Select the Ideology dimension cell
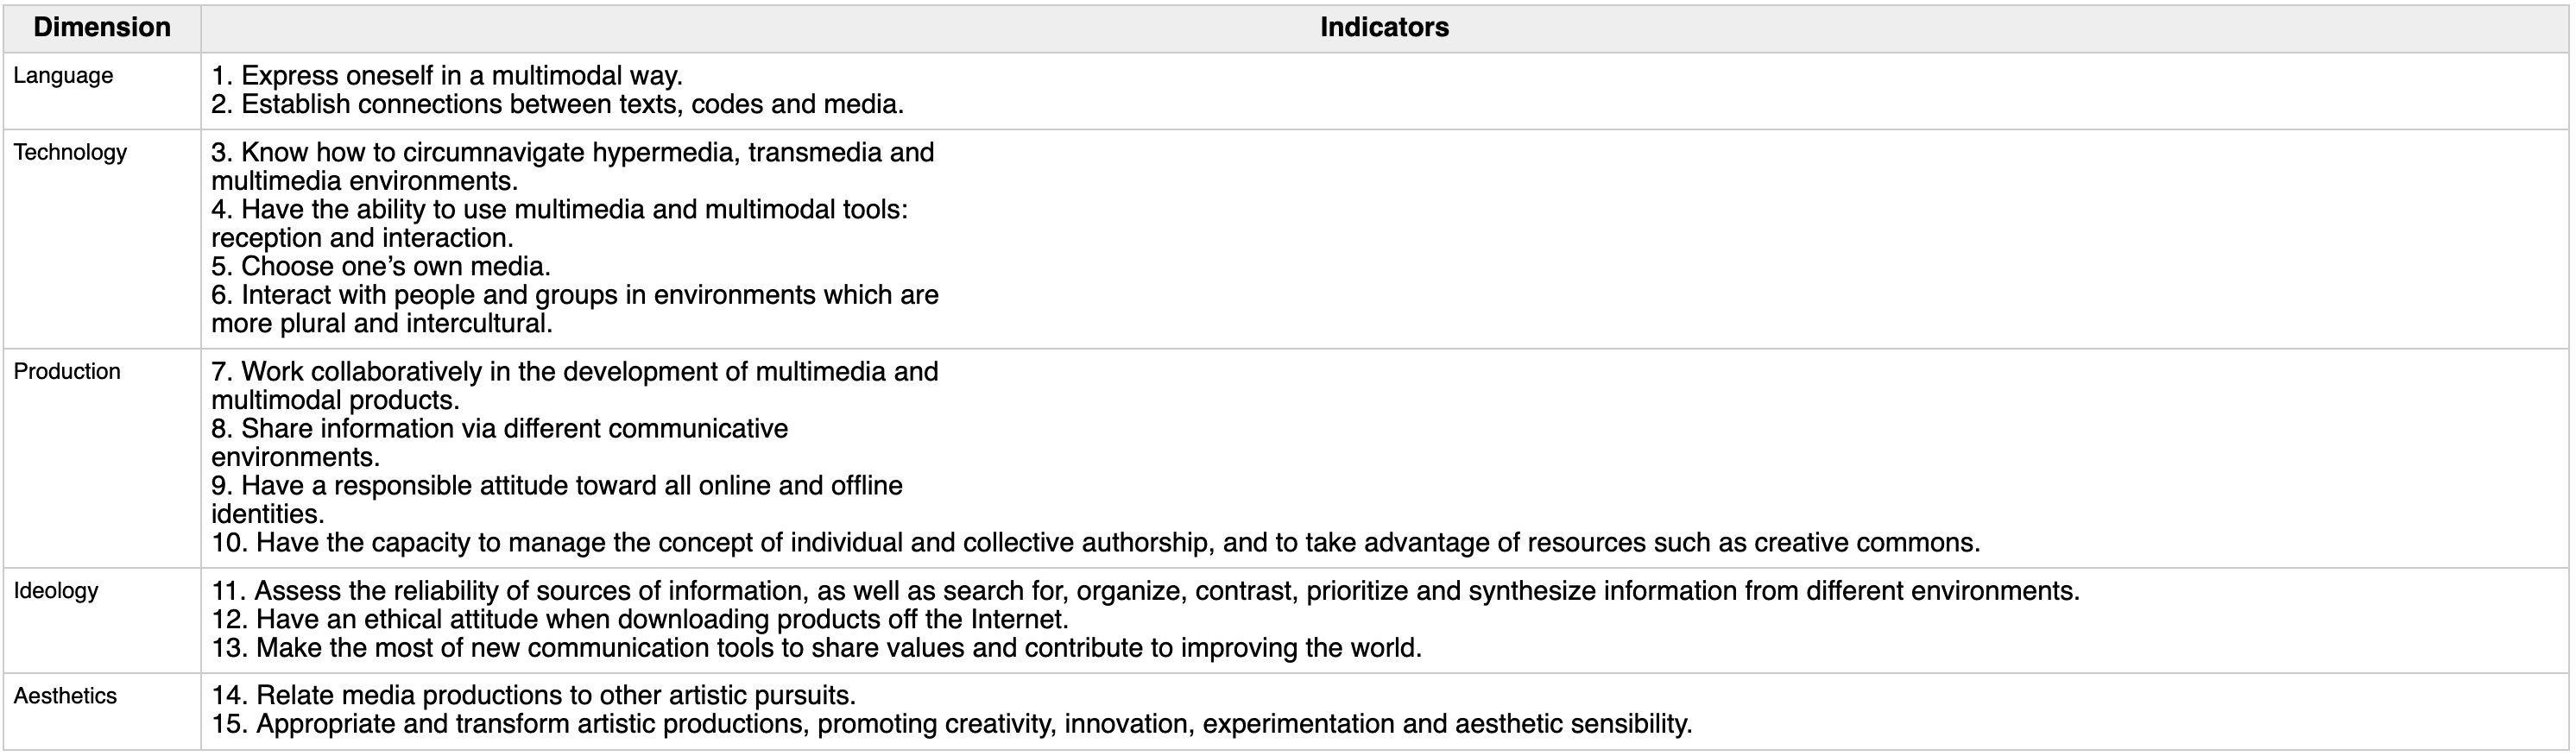This screenshot has width=2576, height=756. tap(56, 590)
